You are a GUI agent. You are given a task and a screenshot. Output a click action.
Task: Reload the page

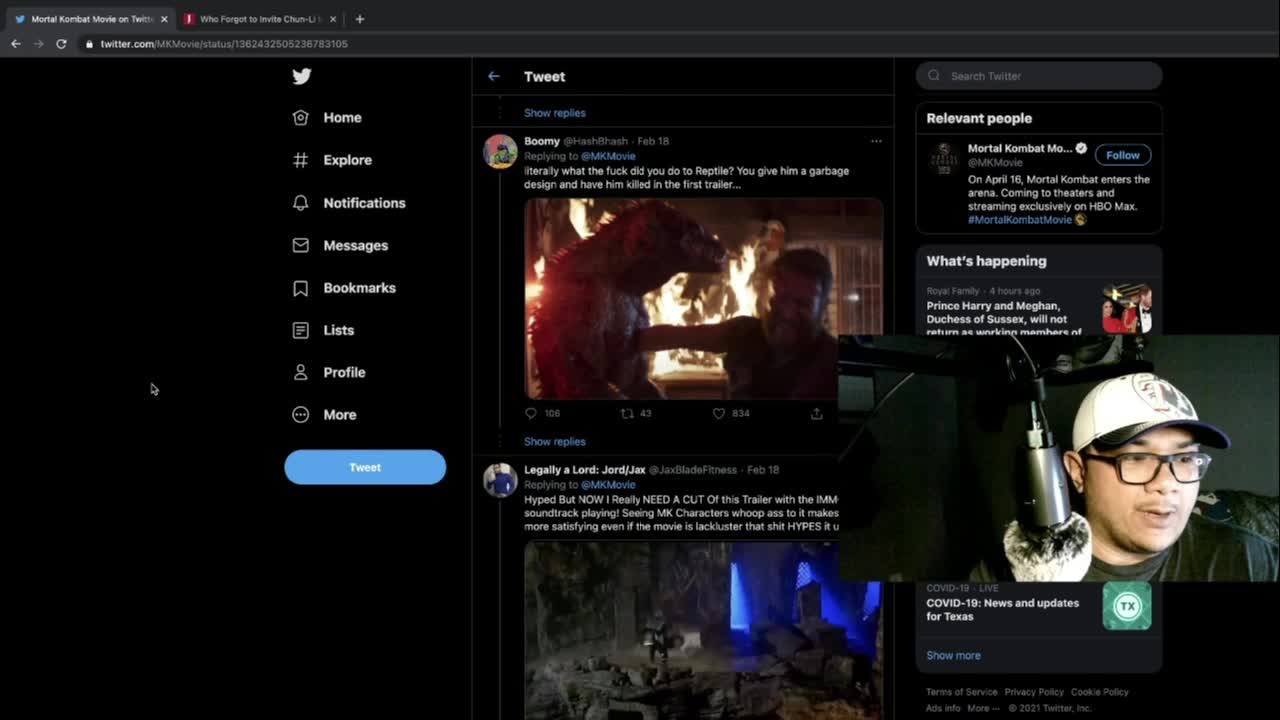[x=61, y=44]
